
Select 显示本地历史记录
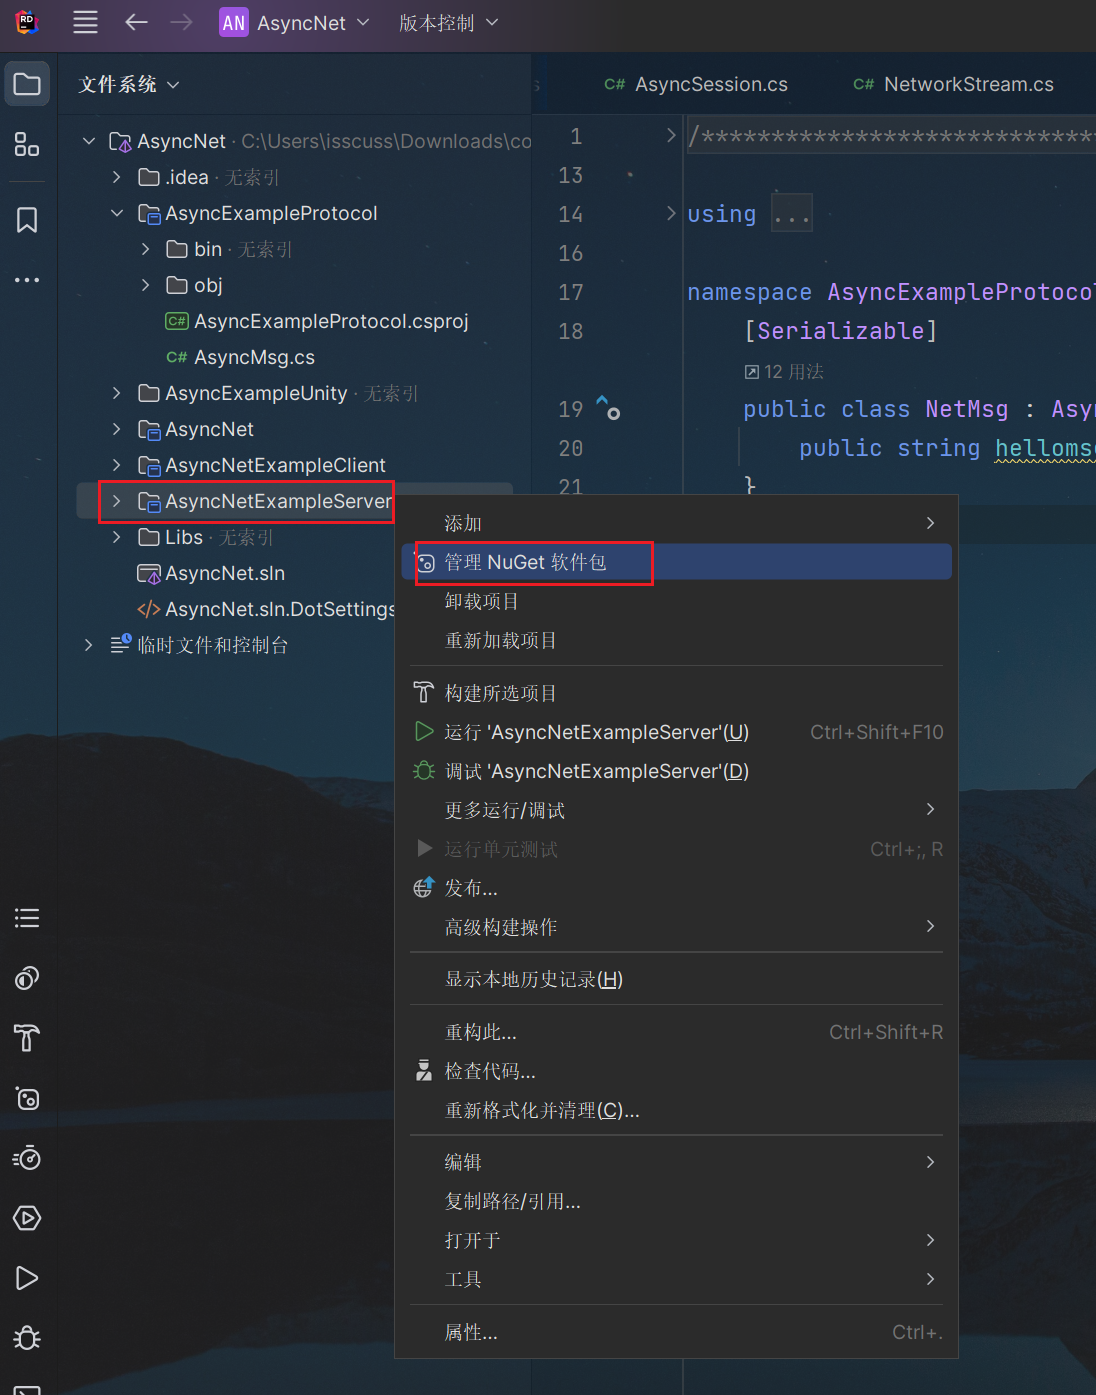[677, 979]
